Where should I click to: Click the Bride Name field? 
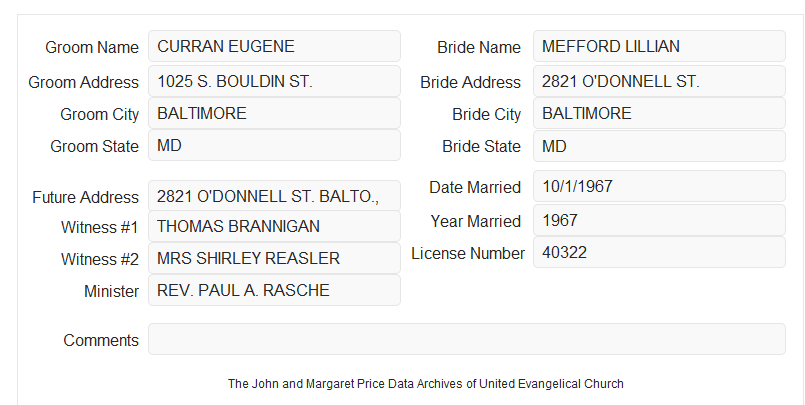659,46
